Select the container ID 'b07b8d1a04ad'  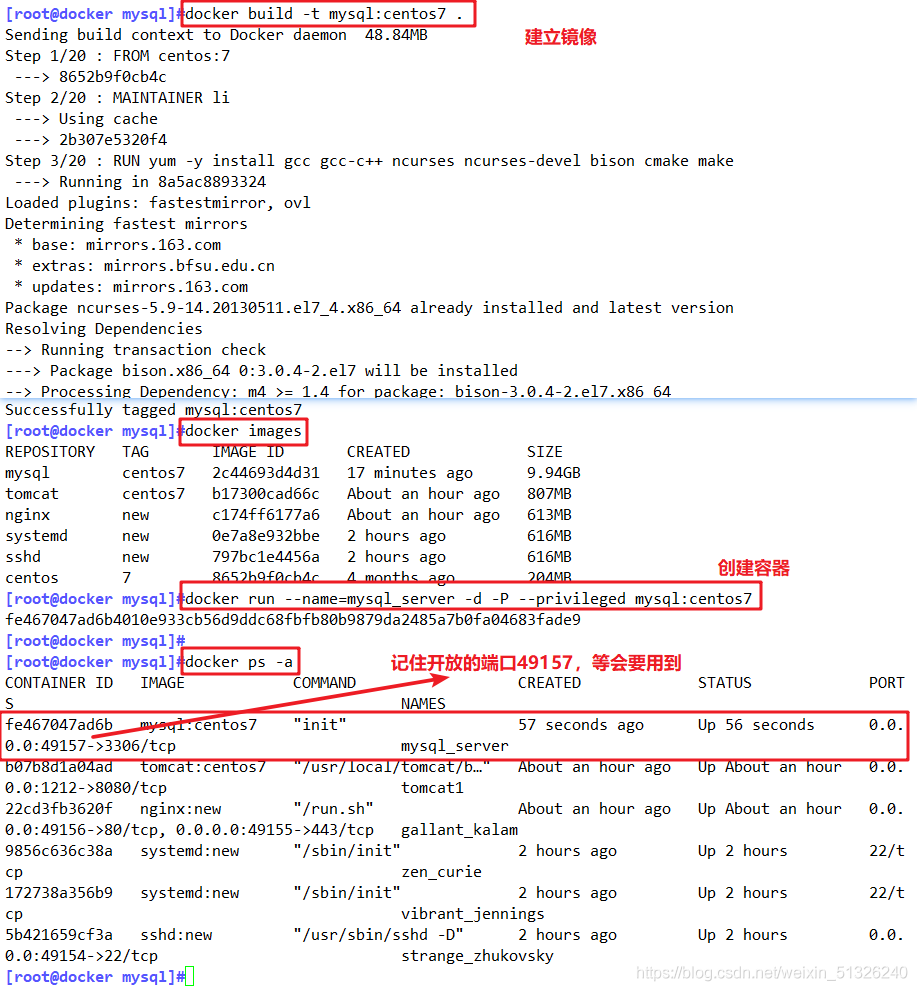click(59, 767)
